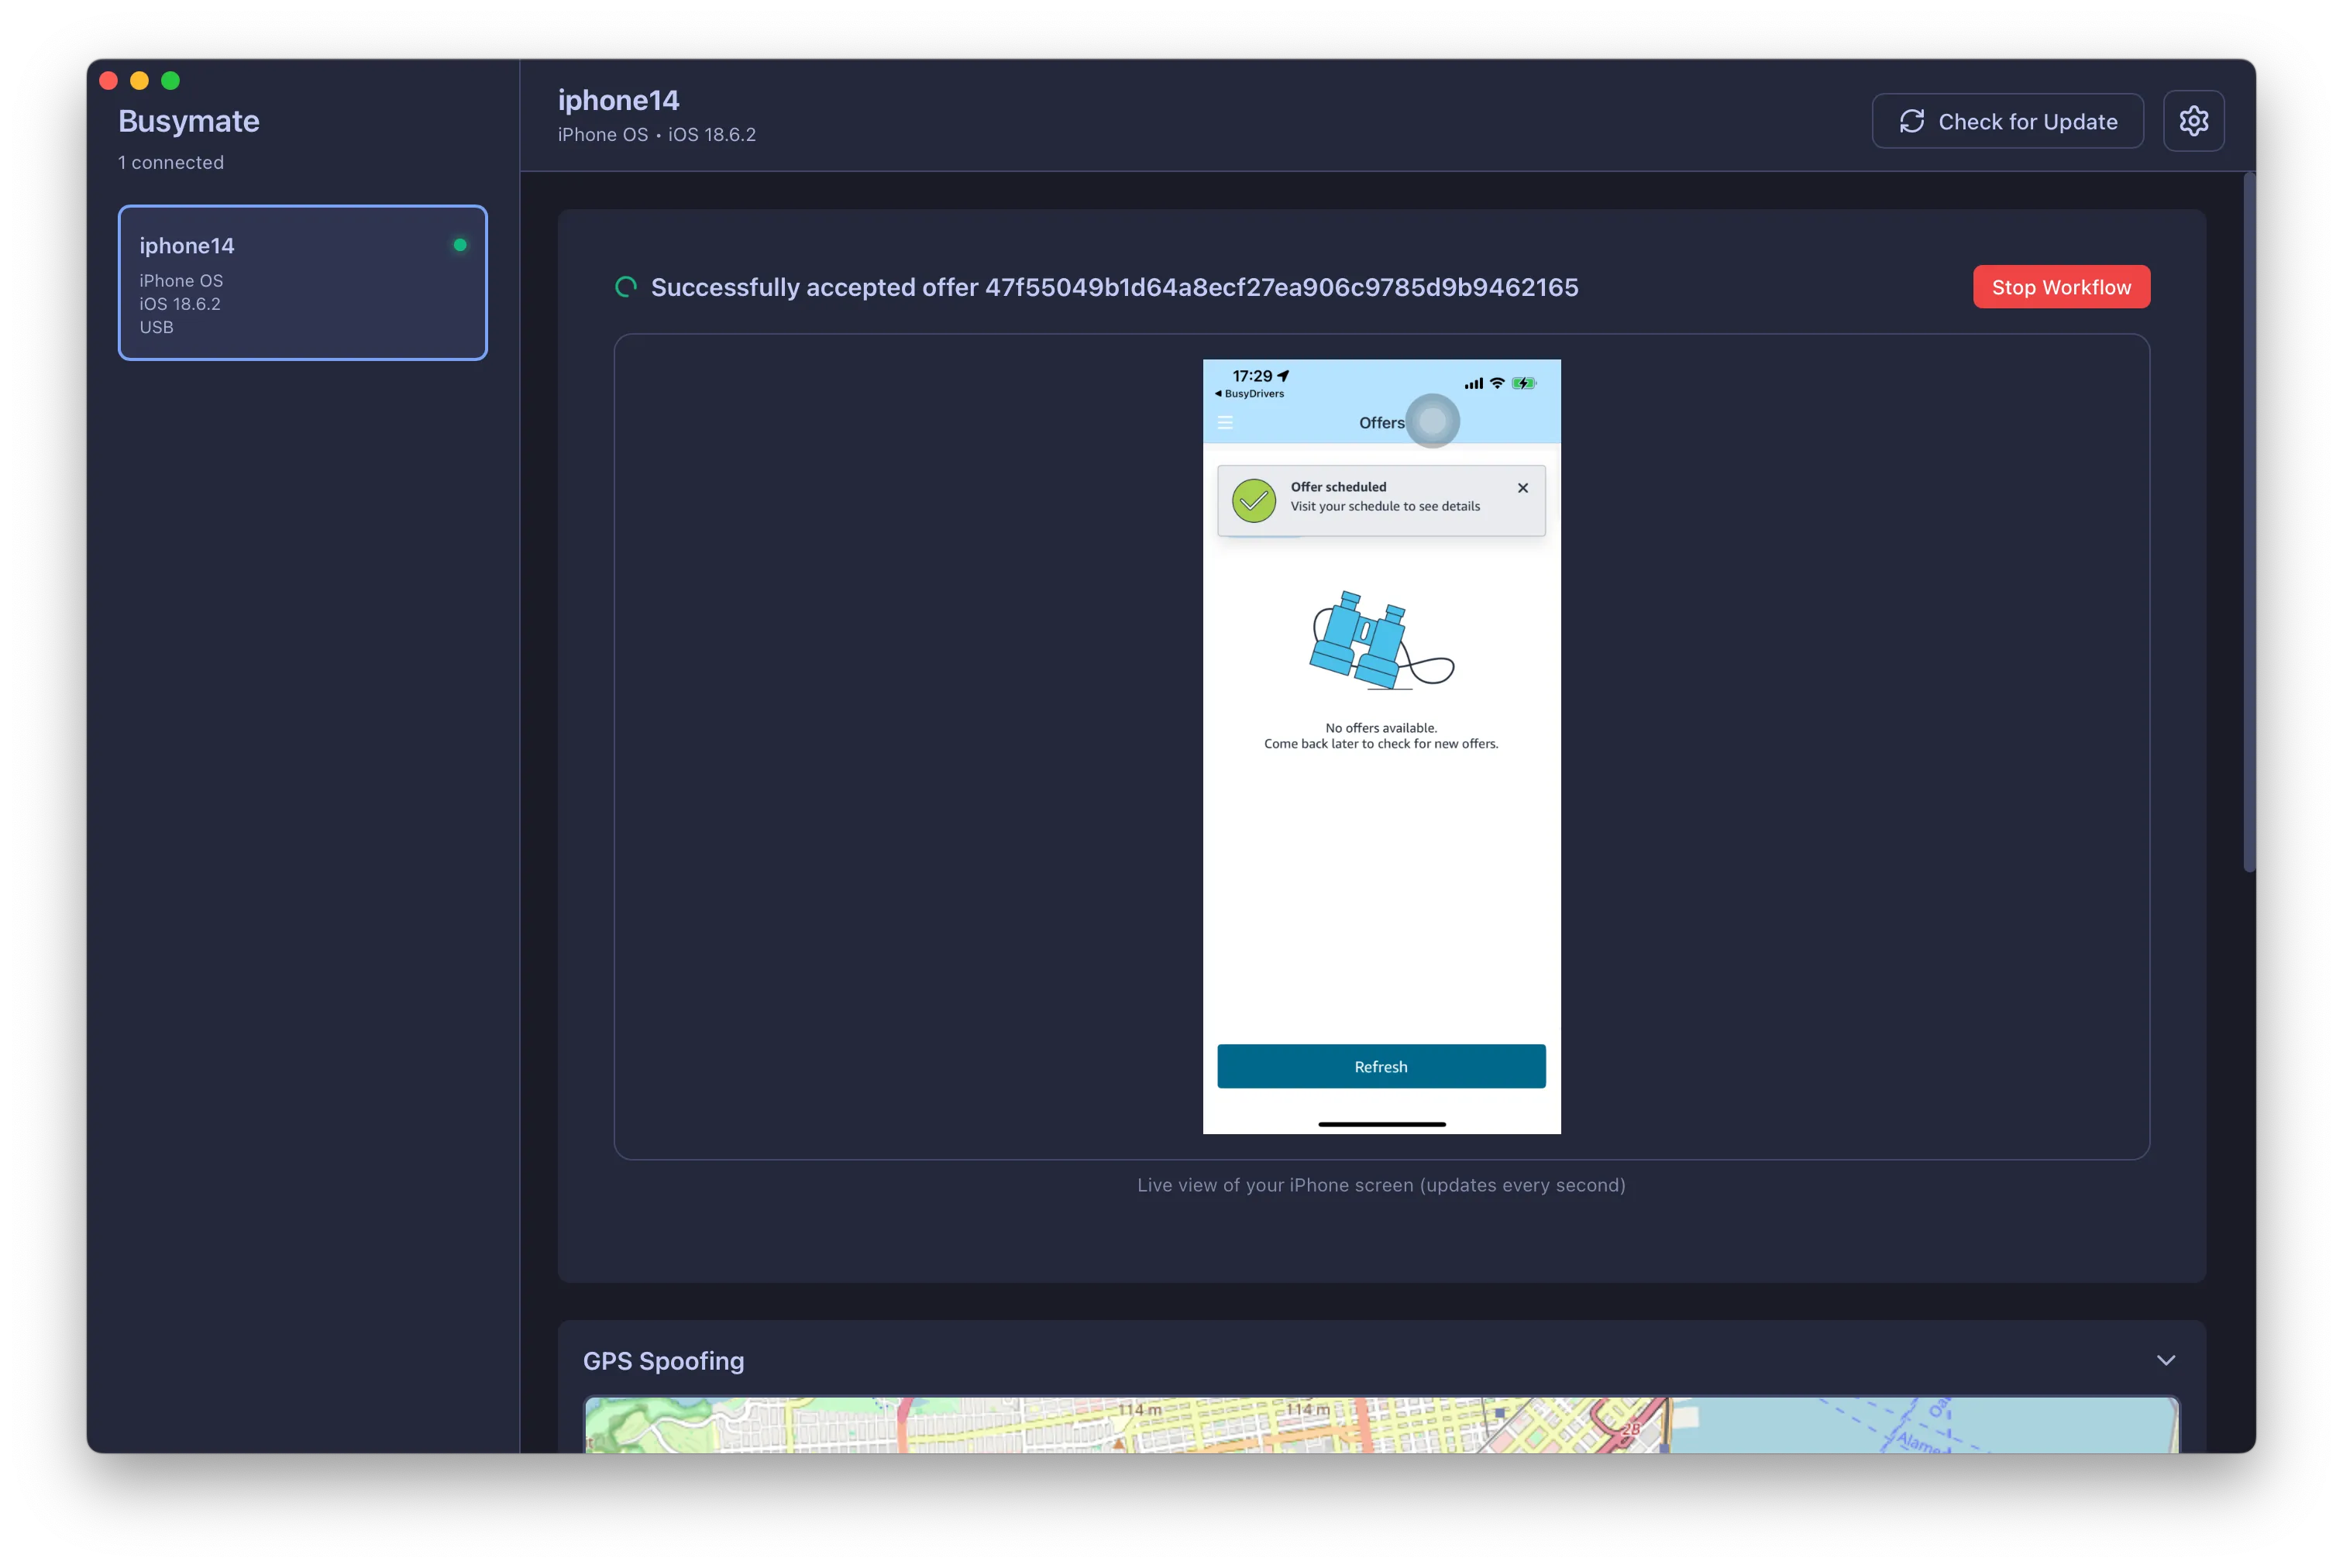This screenshot has height=1568, width=2343.
Task: Click the workflow loading spinner icon
Action: pos(626,288)
